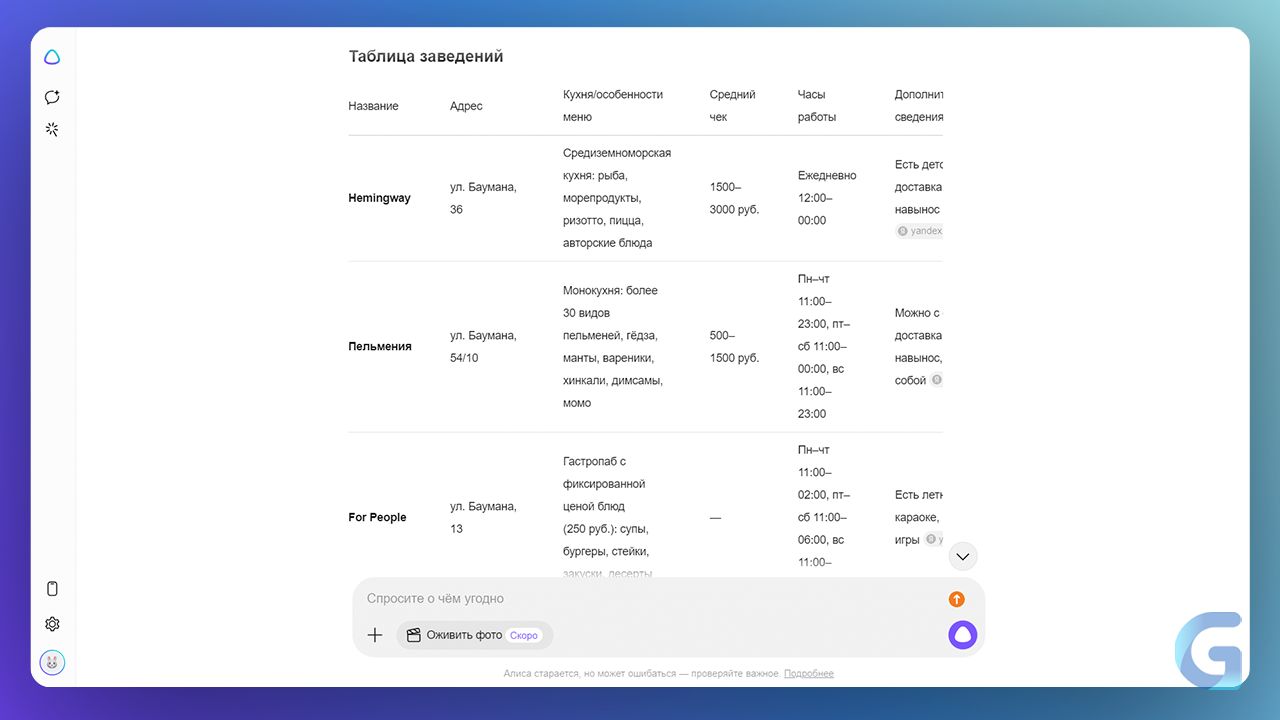Open the bunny avatar profile
This screenshot has width=1280, height=720.
52,662
